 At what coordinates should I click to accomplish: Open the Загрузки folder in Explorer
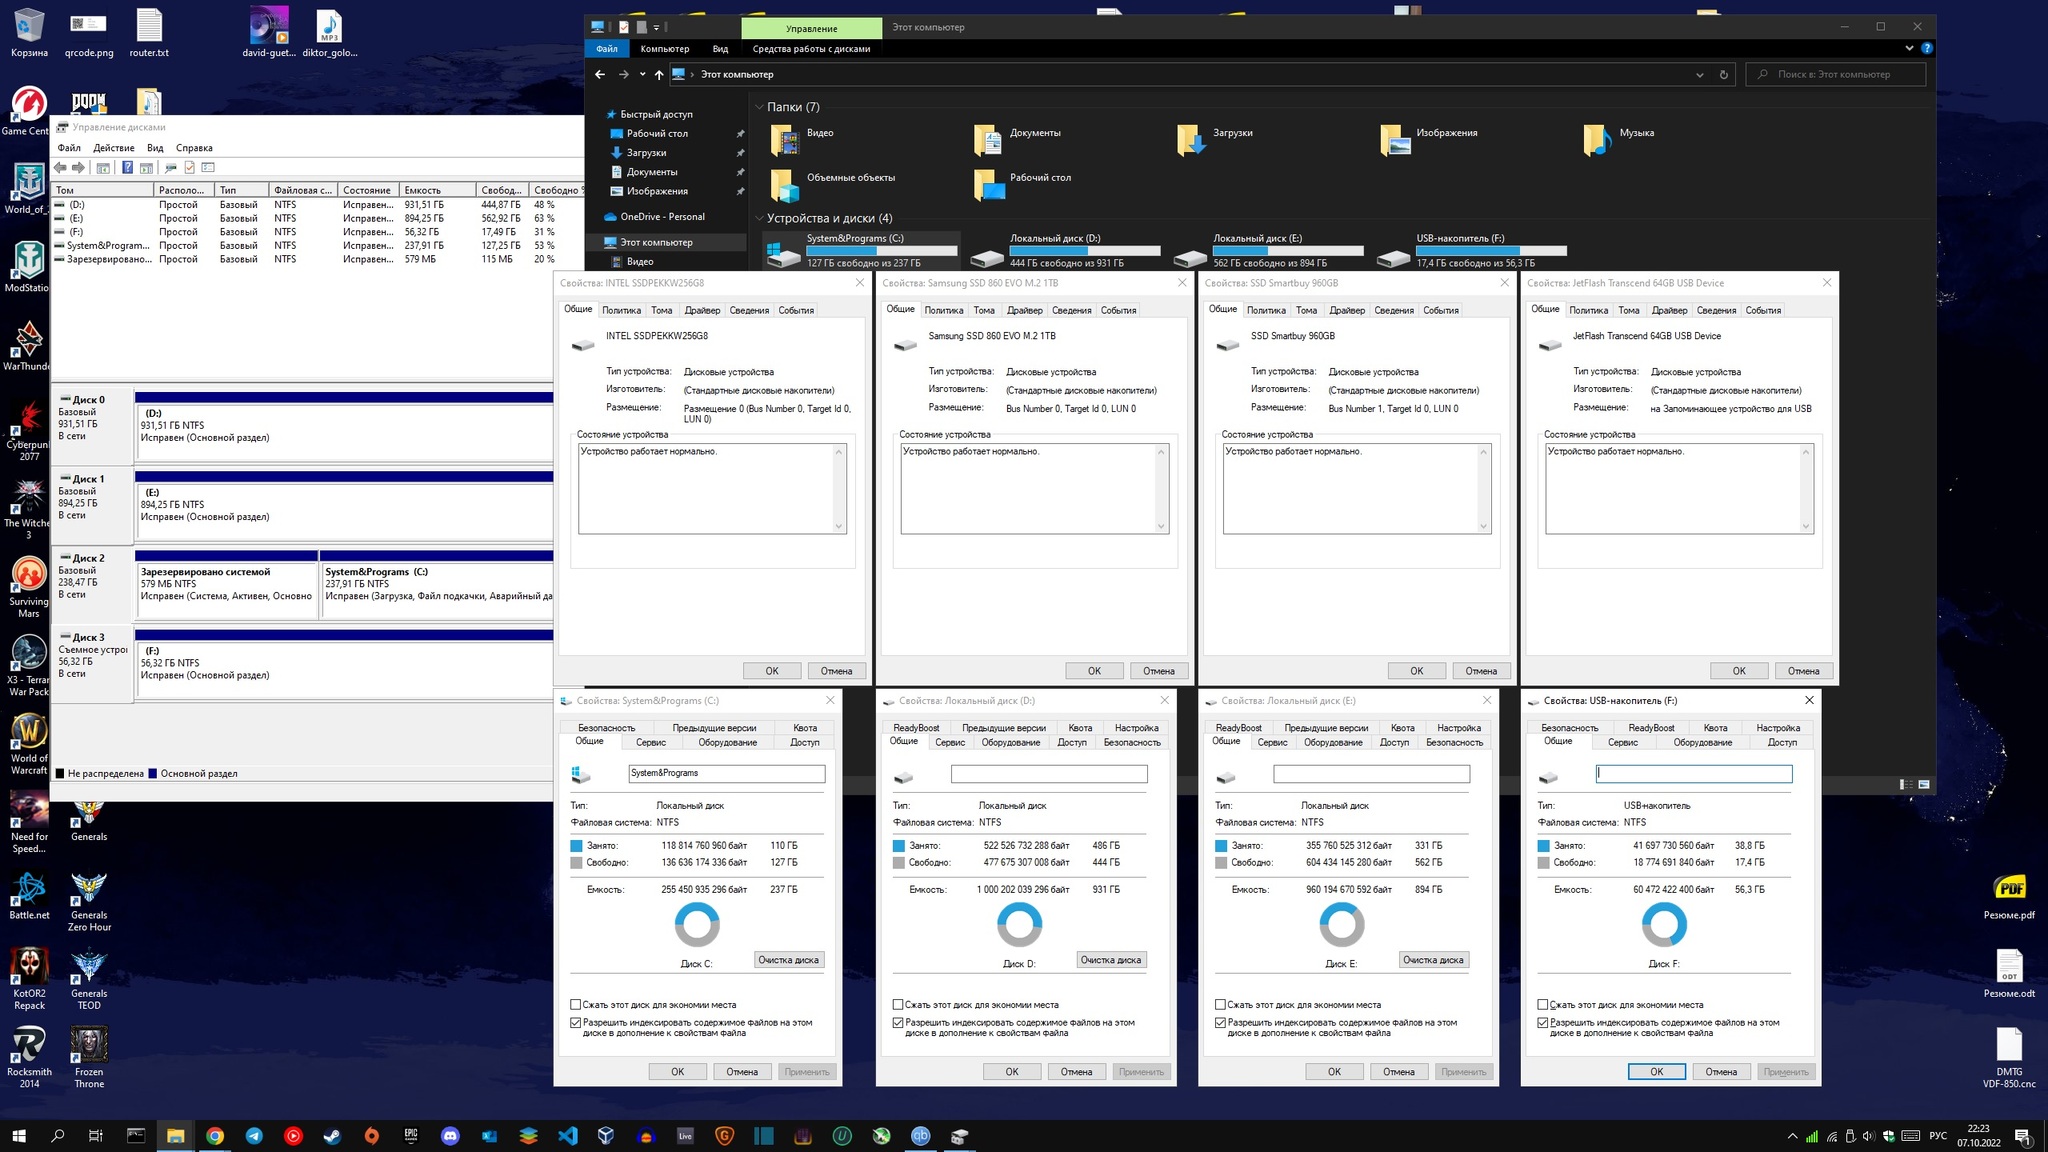point(1216,140)
